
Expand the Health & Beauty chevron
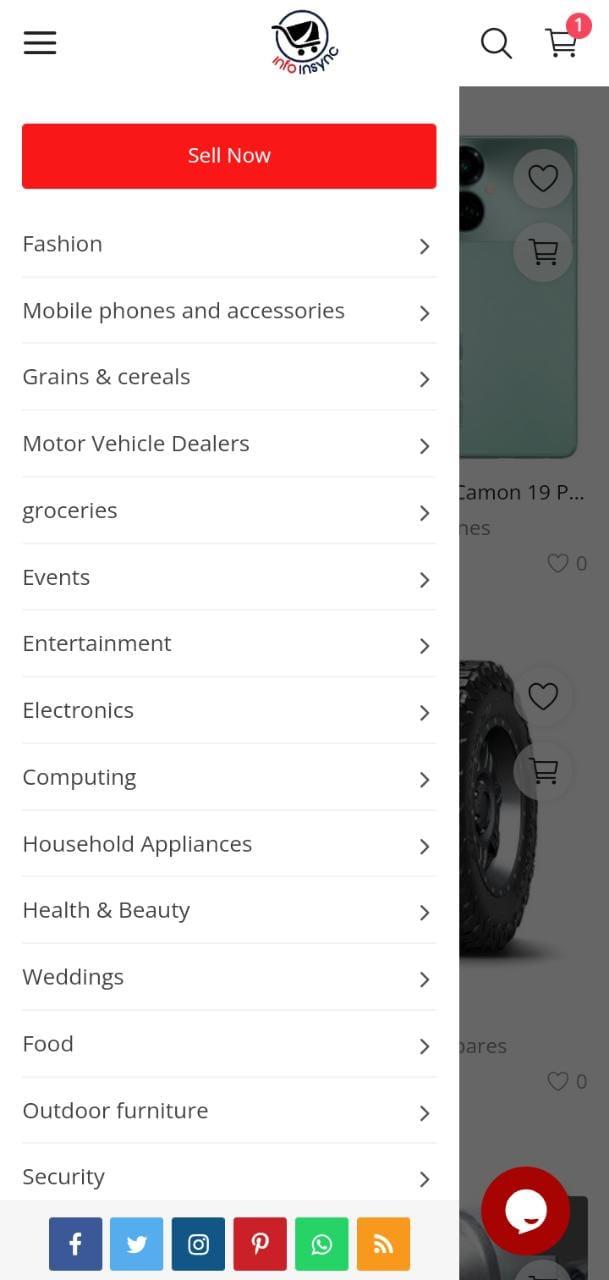424,912
